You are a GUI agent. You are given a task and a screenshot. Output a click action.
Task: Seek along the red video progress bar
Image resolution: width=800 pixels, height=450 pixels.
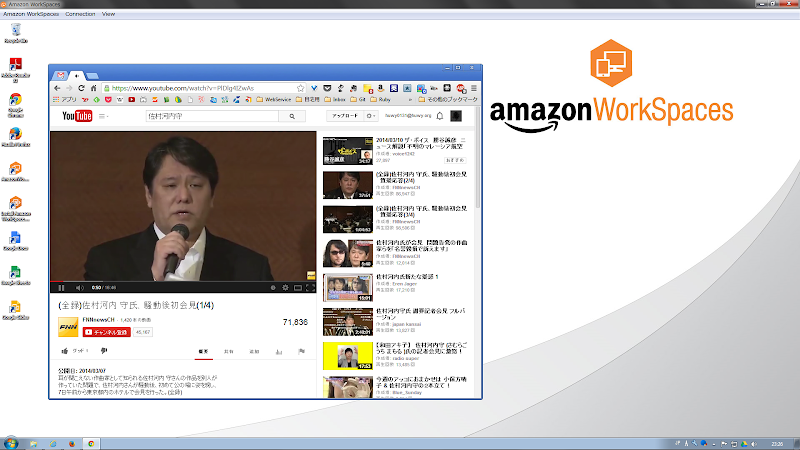183,281
